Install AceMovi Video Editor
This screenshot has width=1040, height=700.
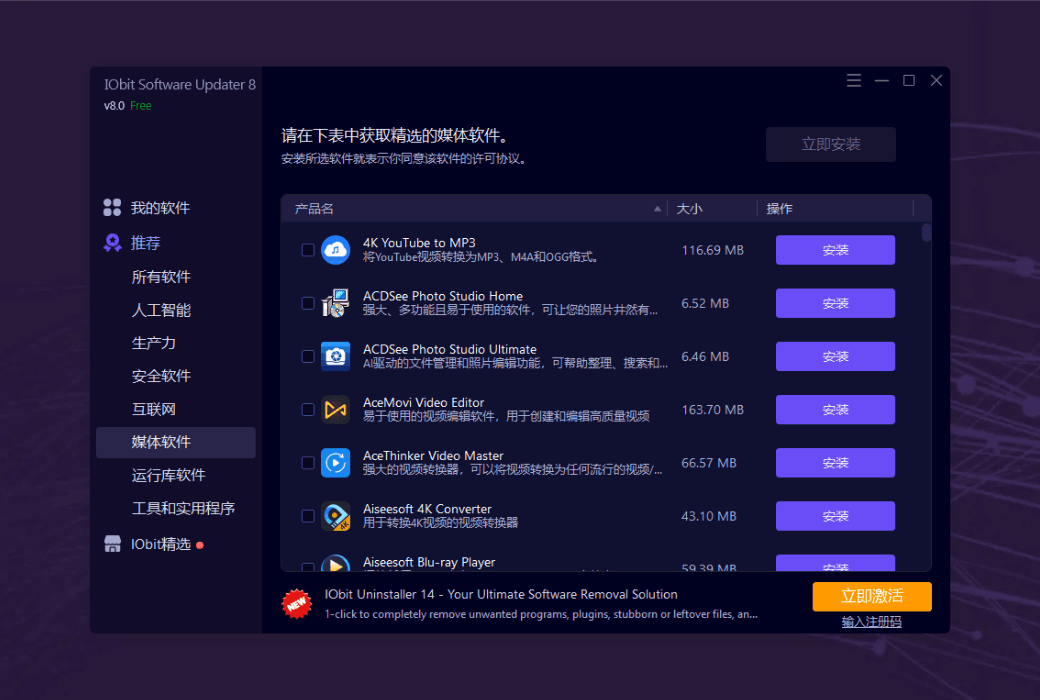pyautogui.click(x=835, y=409)
